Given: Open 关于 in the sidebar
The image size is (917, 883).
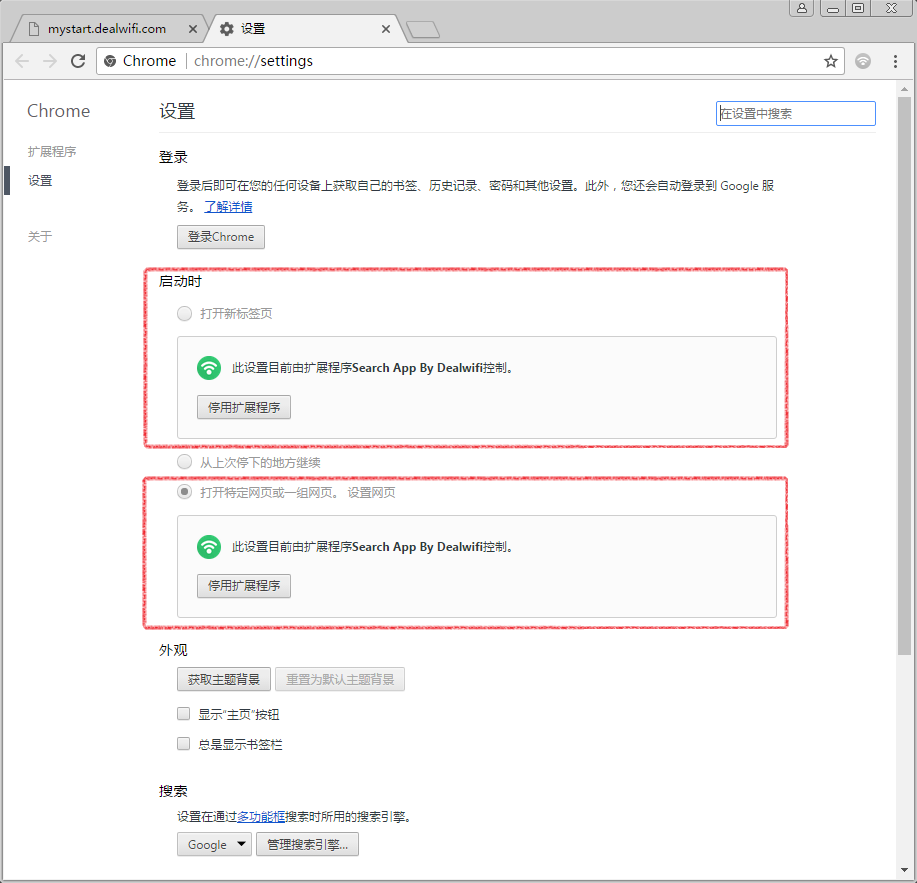Looking at the screenshot, I should point(40,236).
